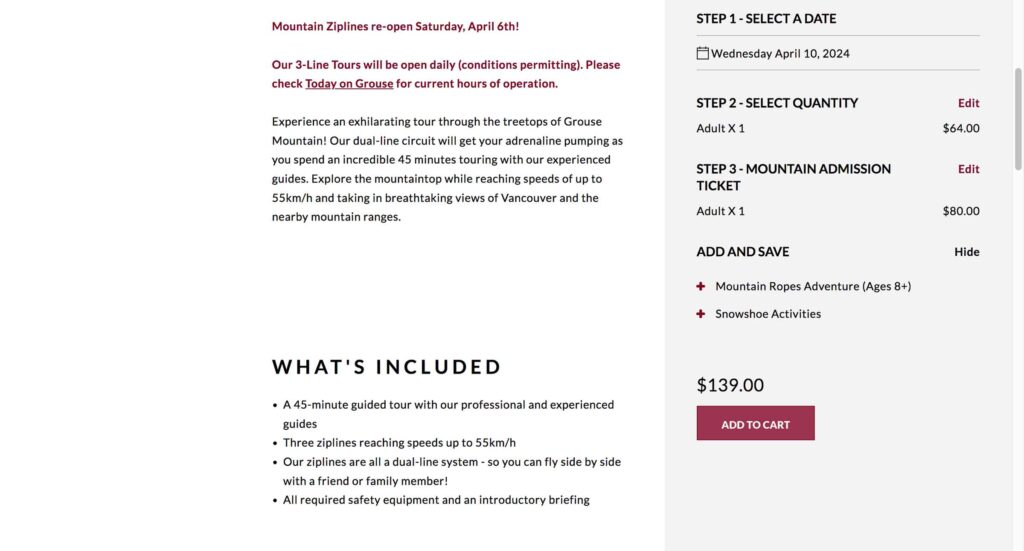This screenshot has height=551, width=1024.
Task: Click the $64.00 adult zipline price
Action: [960, 129]
